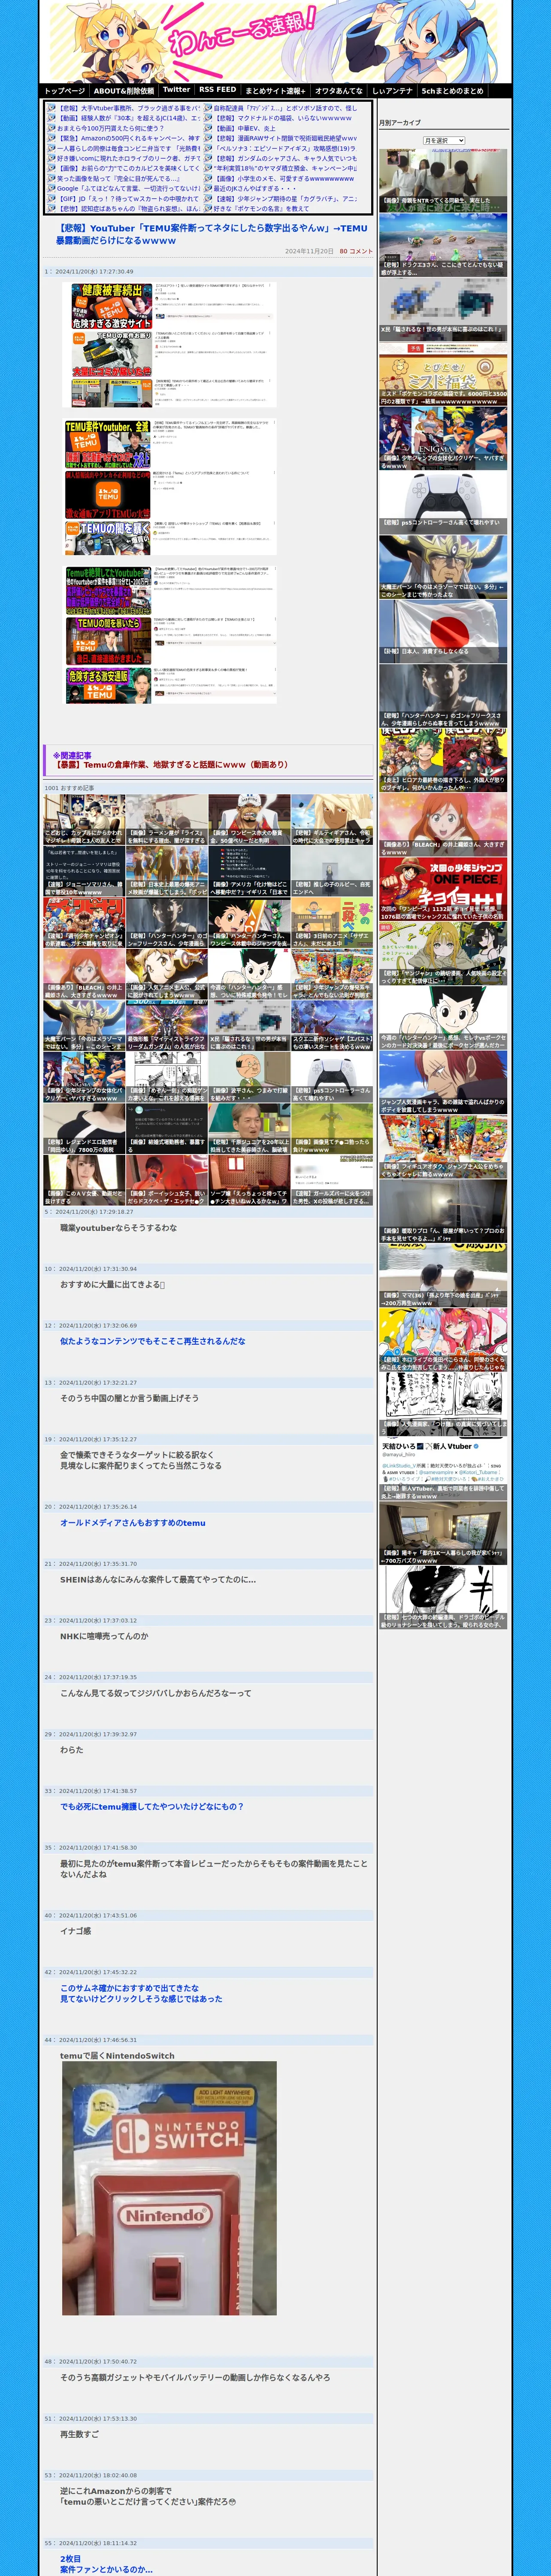Click icon beside 自称配信員 headline

[208, 108]
